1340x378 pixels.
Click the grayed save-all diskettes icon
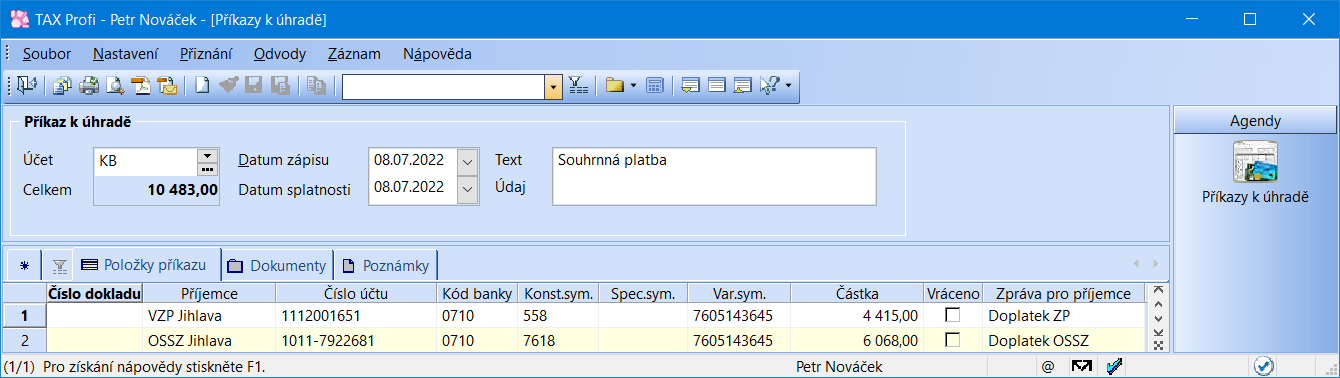coord(280,86)
